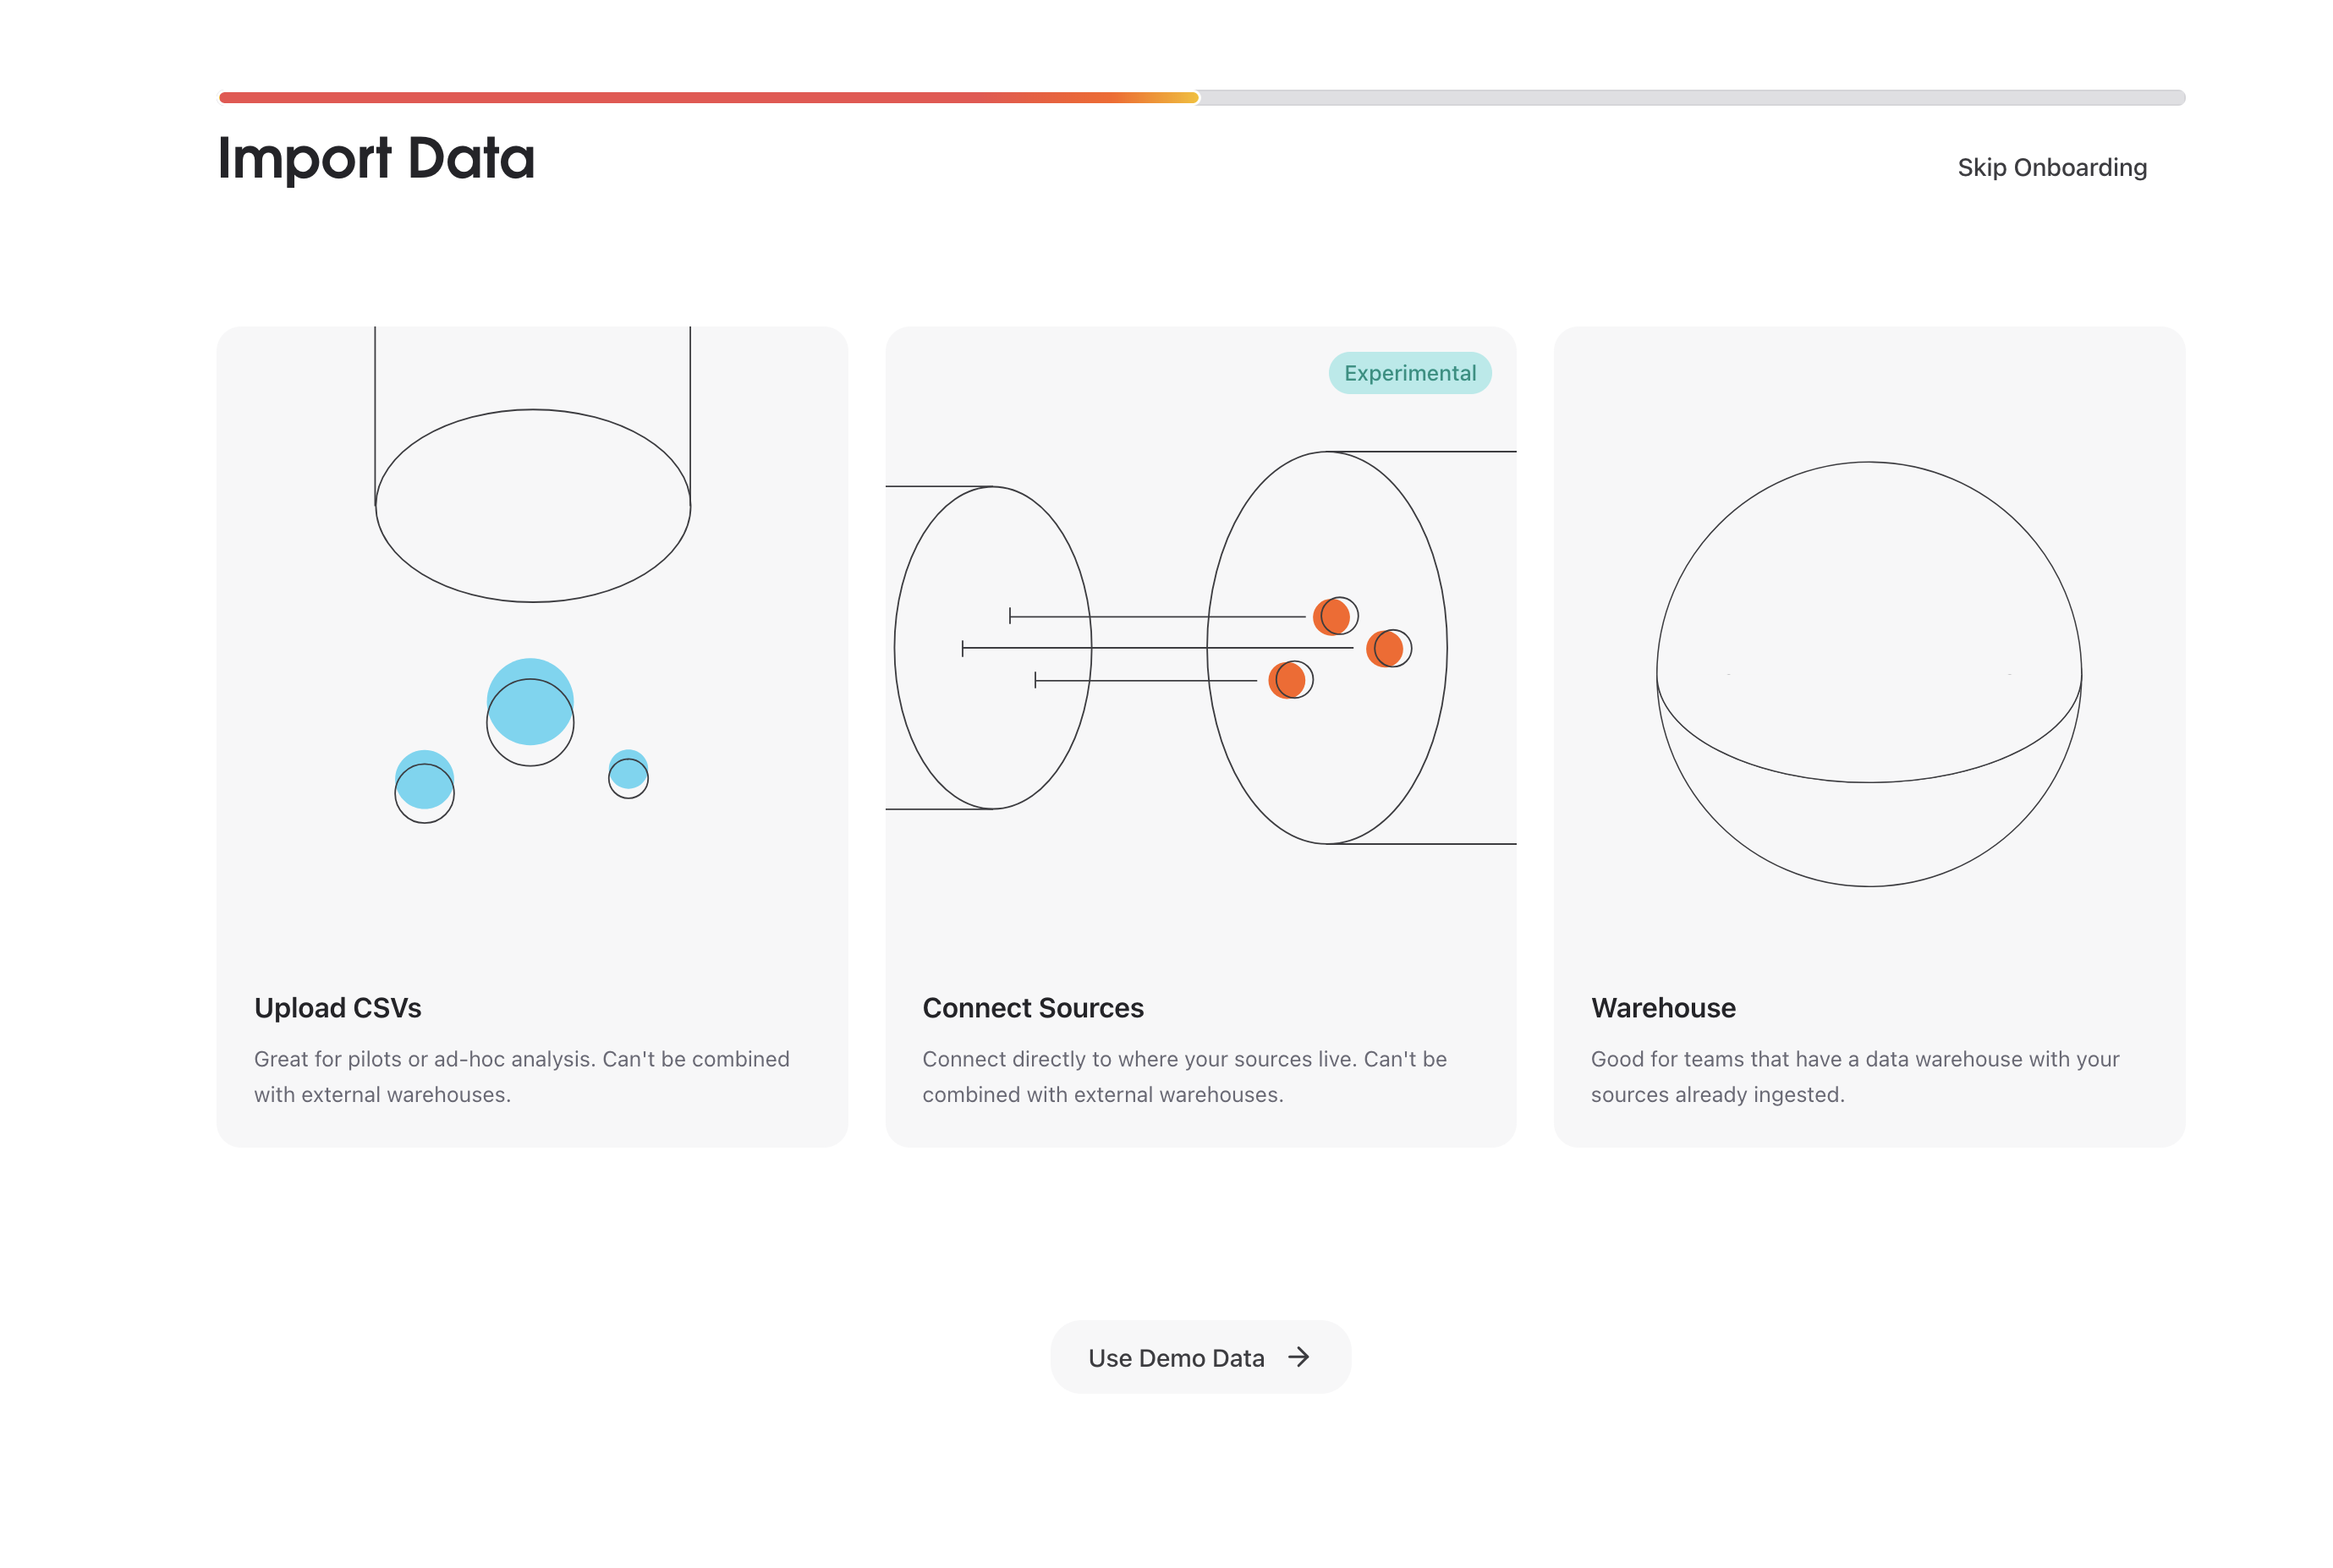Select the Upload CSVs import option
2333x1568 pixels.
coord(532,735)
